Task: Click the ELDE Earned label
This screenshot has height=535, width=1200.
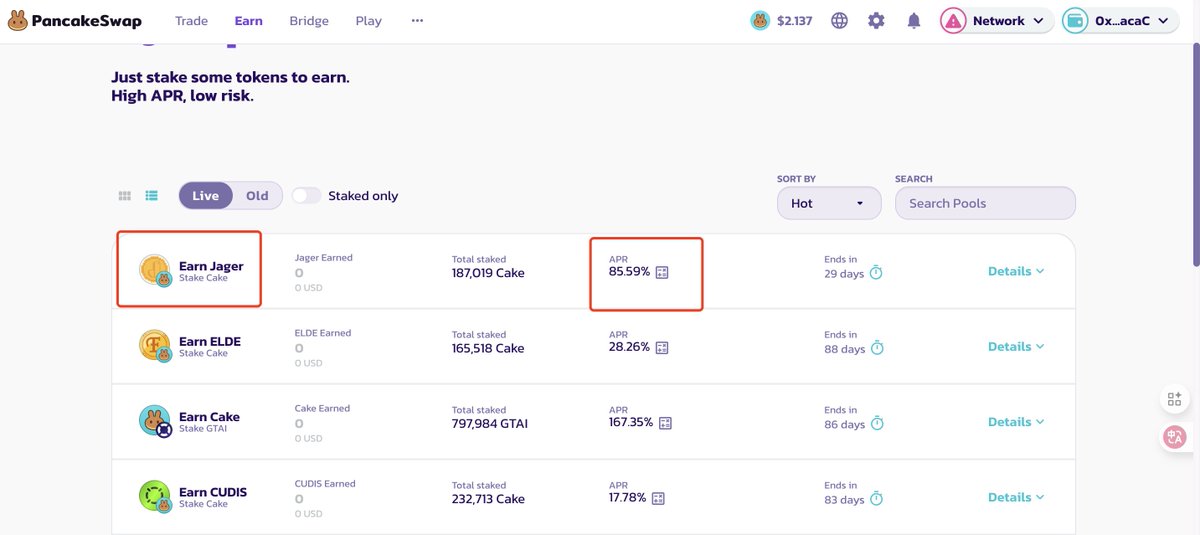Action: click(323, 333)
